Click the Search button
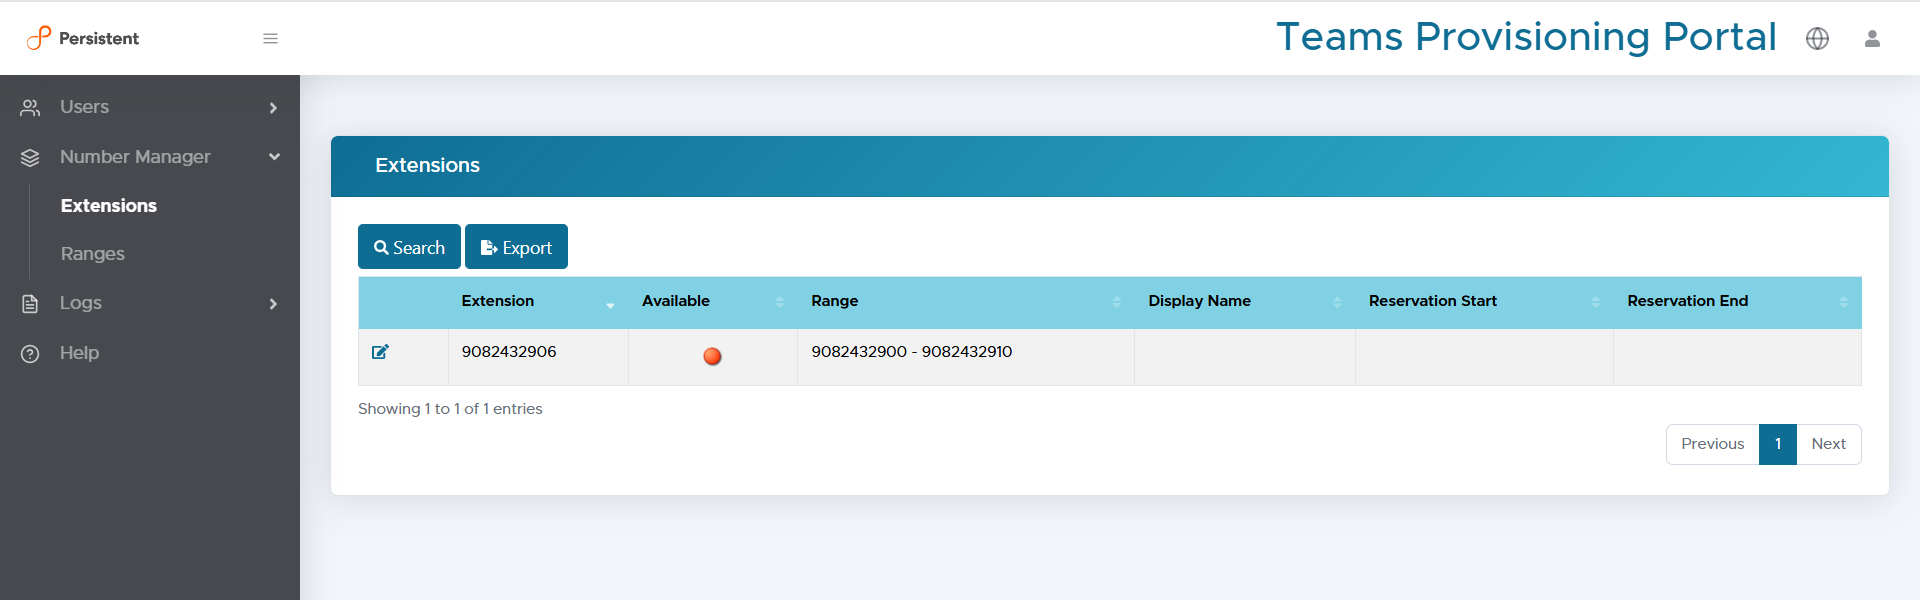Viewport: 1920px width, 600px height. click(x=409, y=247)
